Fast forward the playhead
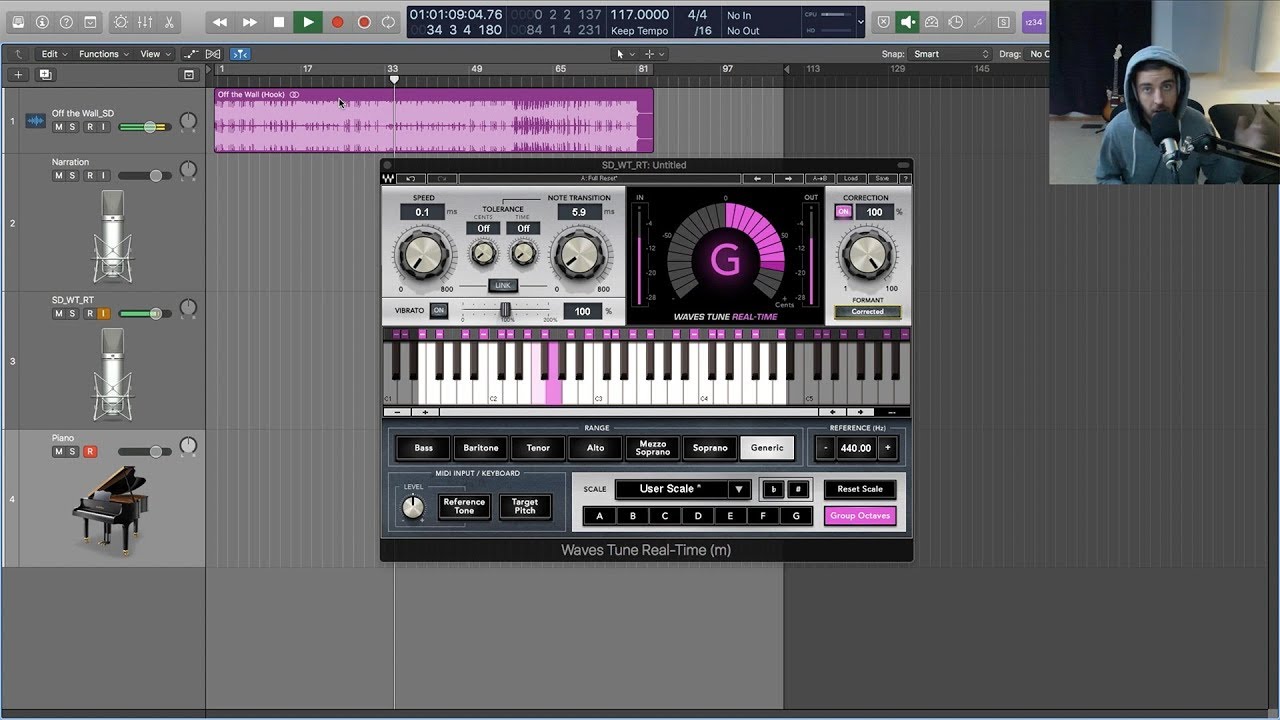The width and height of the screenshot is (1280, 720). click(x=250, y=22)
